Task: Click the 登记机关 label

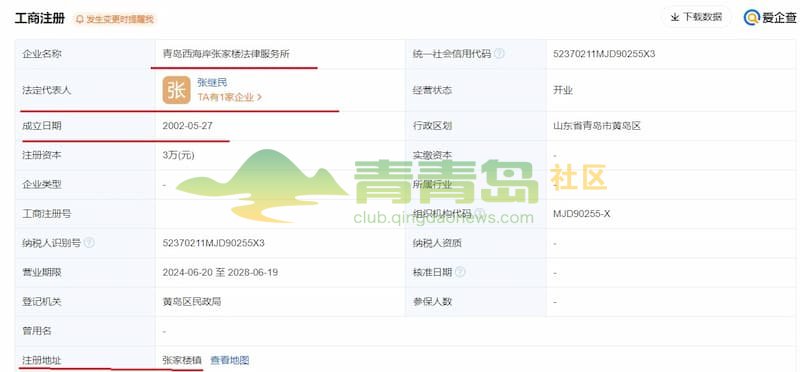Action: pos(42,302)
